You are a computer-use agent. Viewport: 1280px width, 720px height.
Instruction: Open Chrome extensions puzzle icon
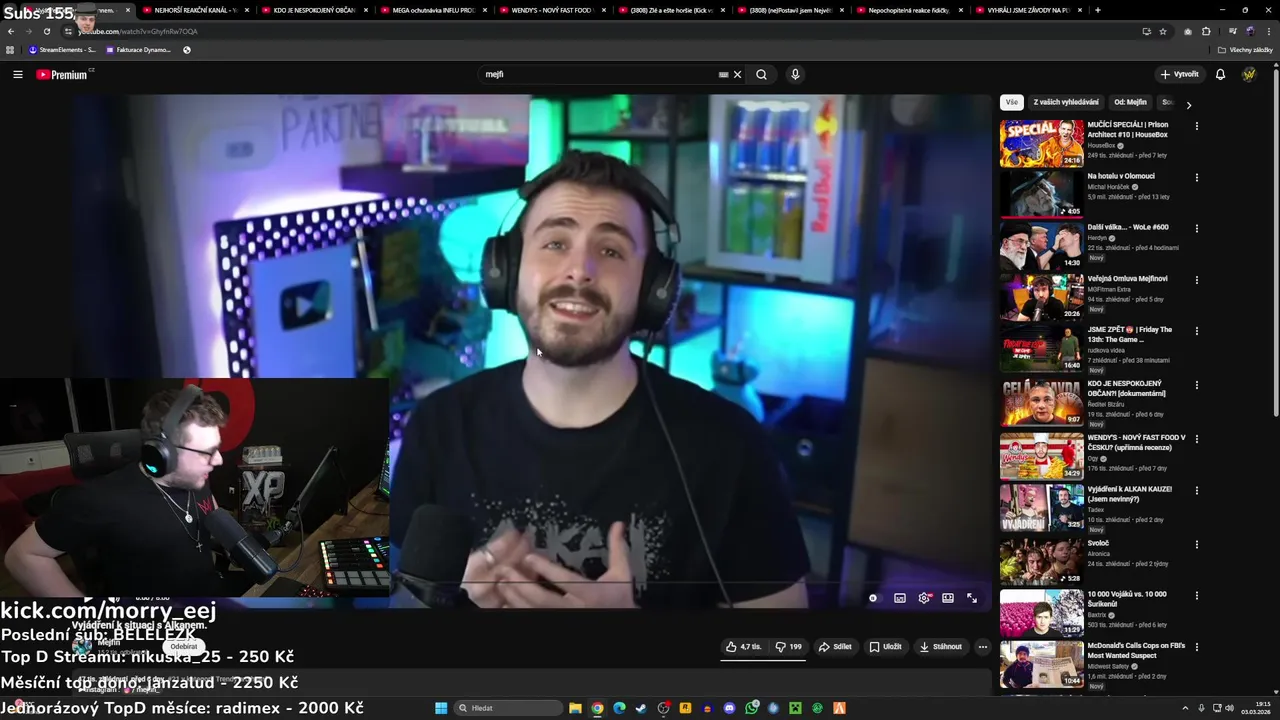[x=1206, y=31]
